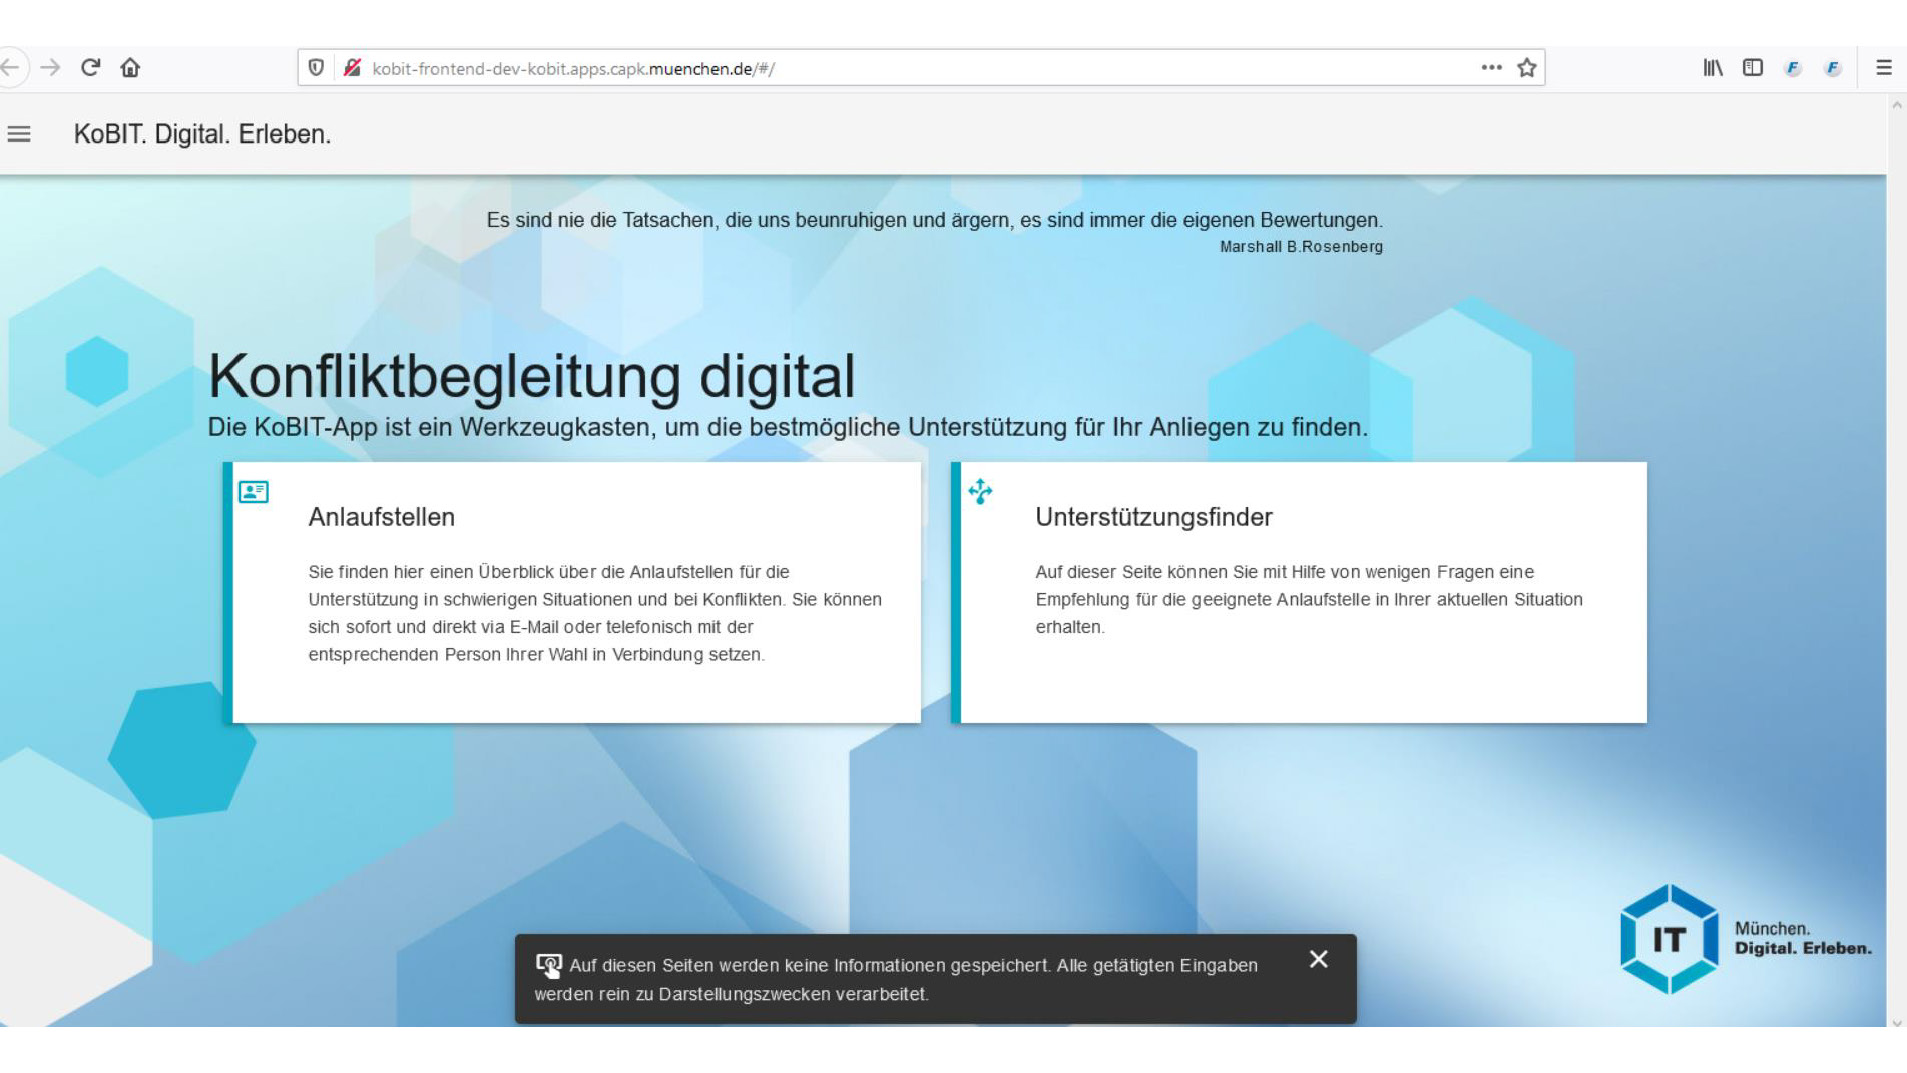Reload the current page
Screen dimensions: 1907x1073
coord(91,68)
